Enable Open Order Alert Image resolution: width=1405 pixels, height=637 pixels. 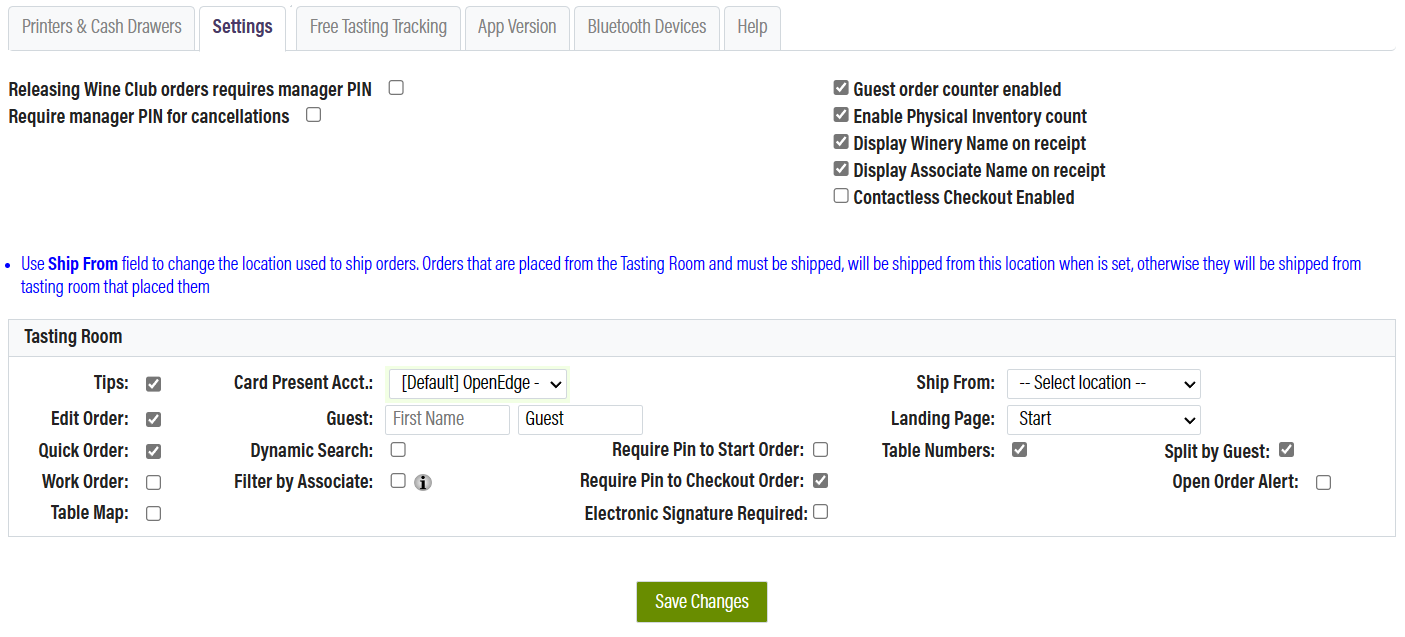pos(1323,482)
